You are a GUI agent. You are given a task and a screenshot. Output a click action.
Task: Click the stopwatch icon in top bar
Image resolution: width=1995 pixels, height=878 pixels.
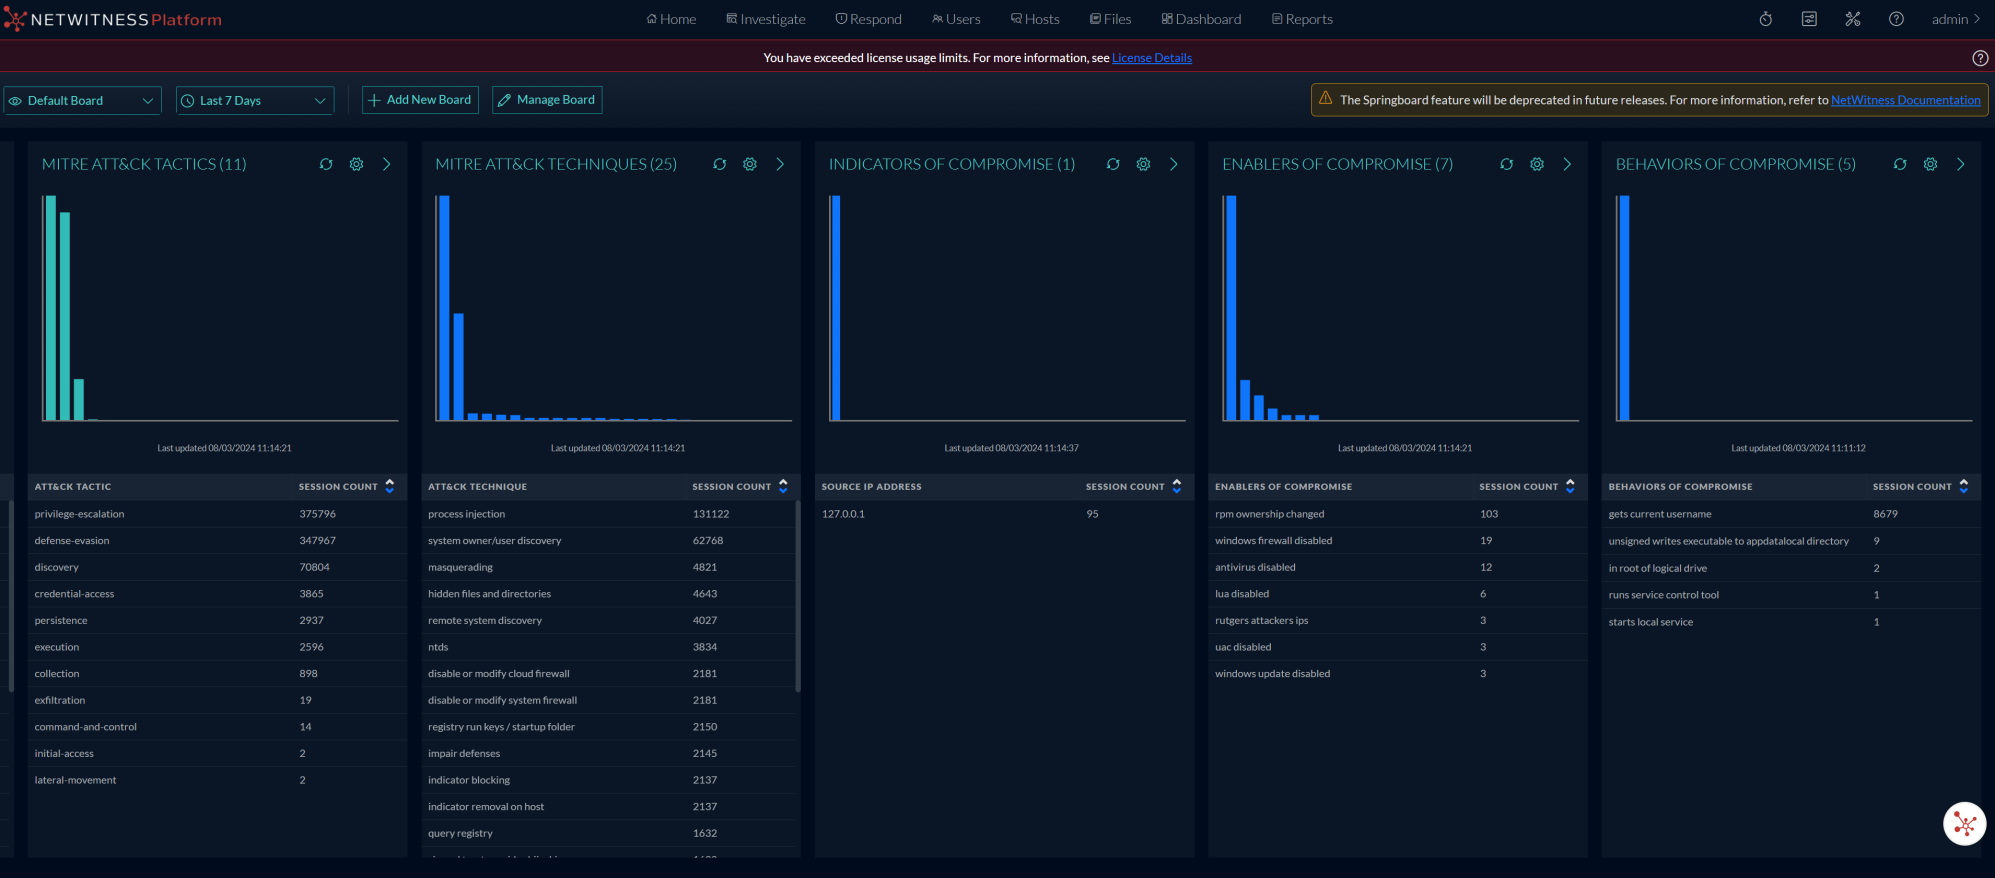point(1766,19)
